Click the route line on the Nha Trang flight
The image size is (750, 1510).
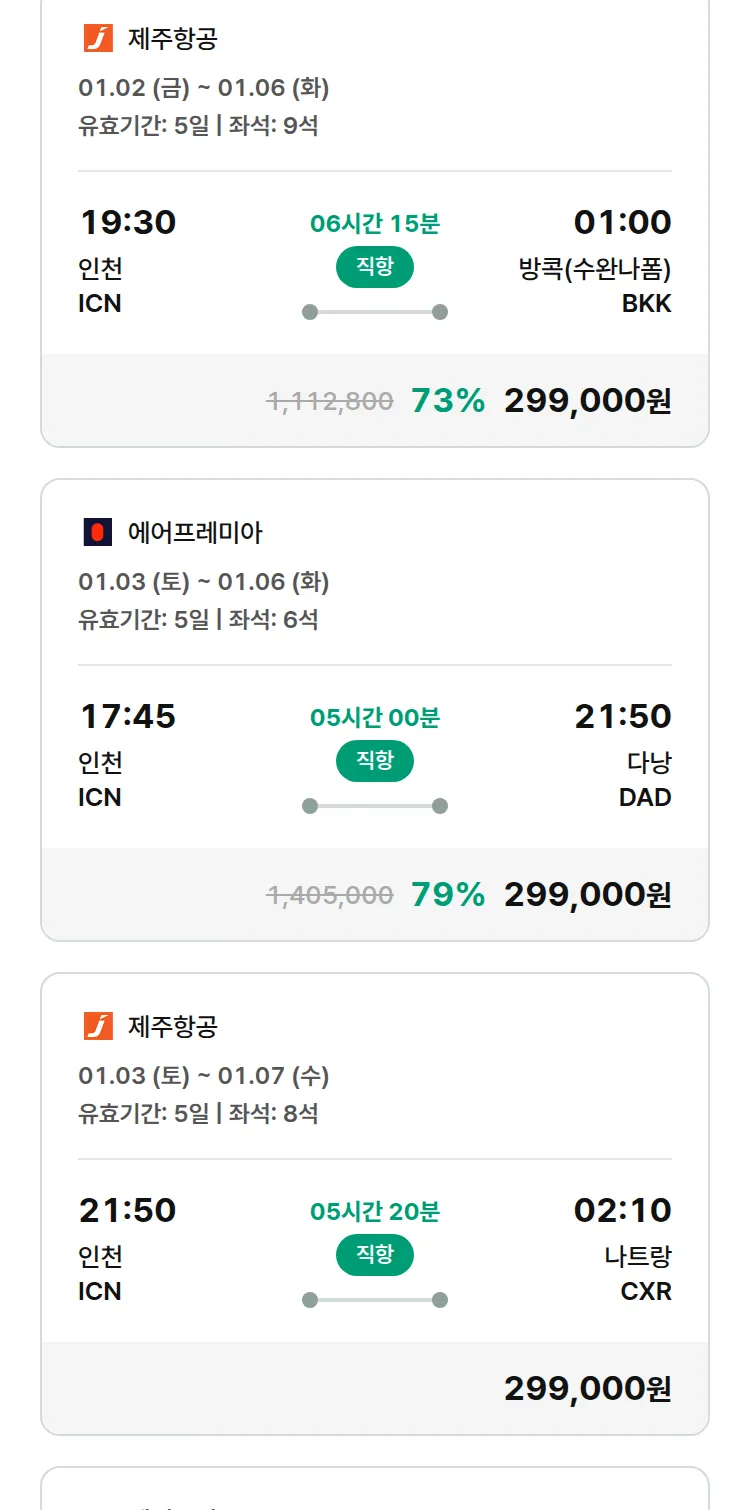[374, 1300]
